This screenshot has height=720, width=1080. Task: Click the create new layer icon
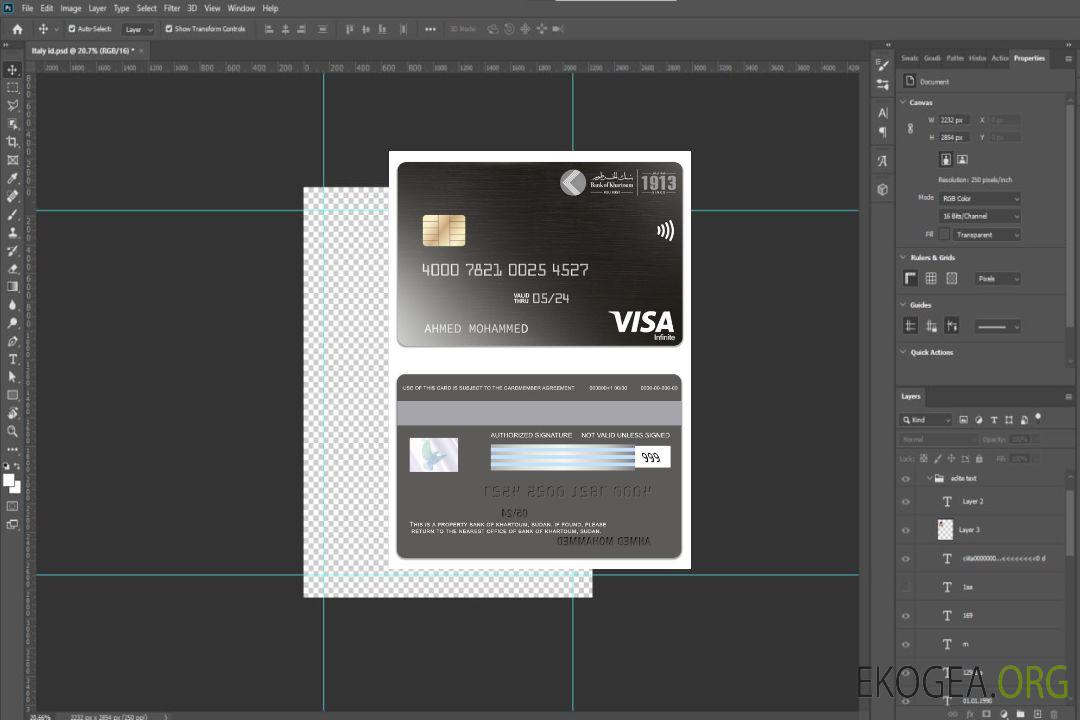1037,714
